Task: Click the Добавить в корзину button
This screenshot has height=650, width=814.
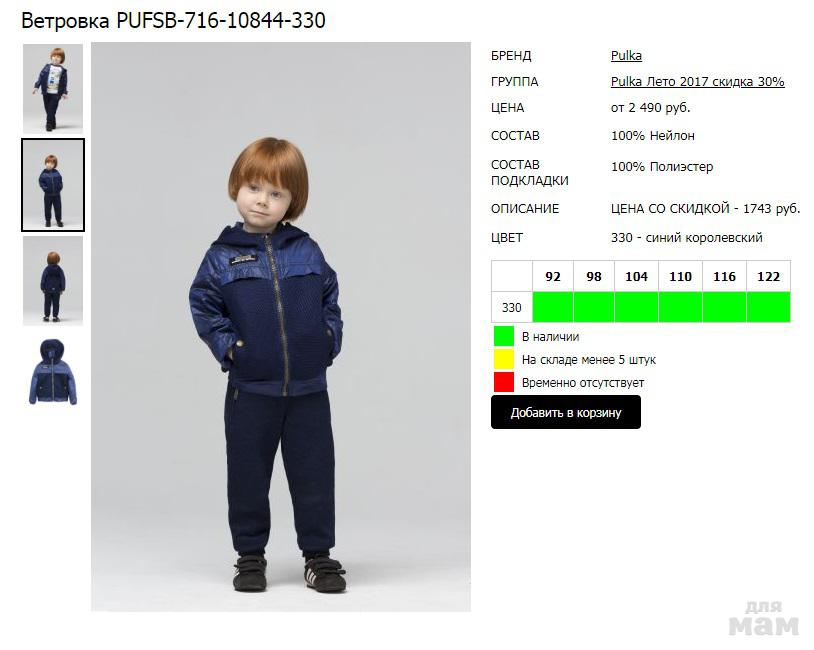Action: click(x=565, y=412)
